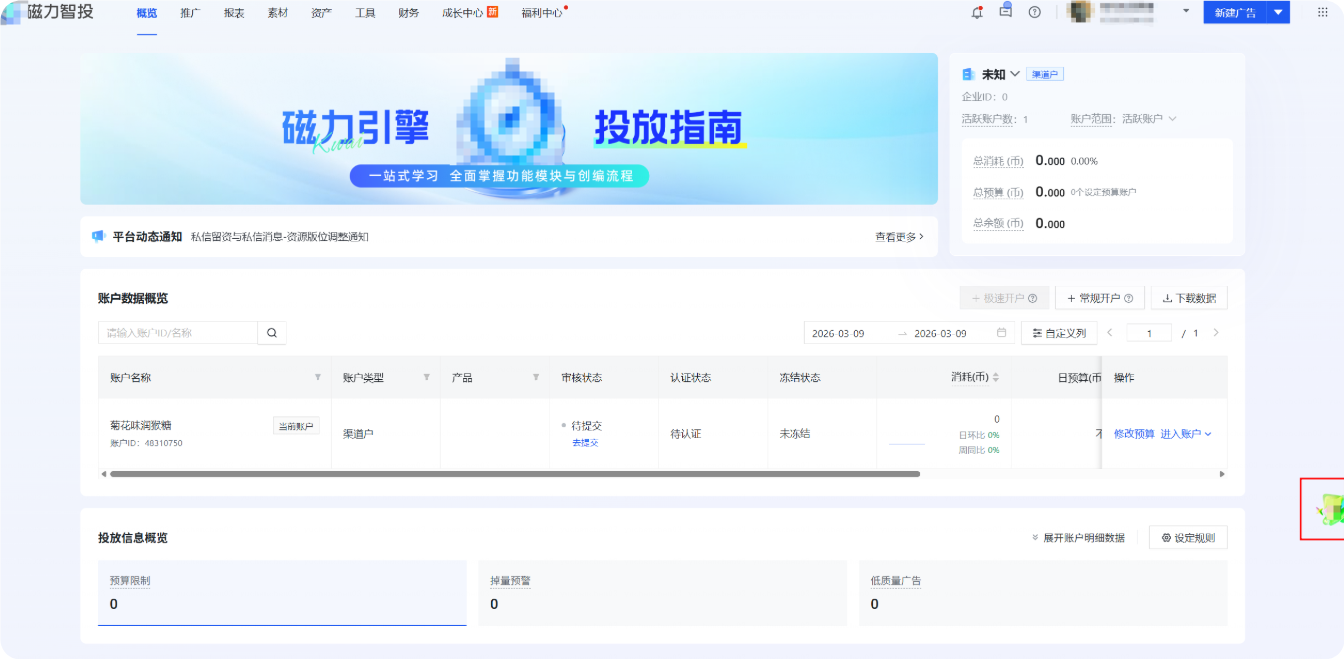Click the 修改预算 link
This screenshot has height=659, width=1344.
(1134, 434)
